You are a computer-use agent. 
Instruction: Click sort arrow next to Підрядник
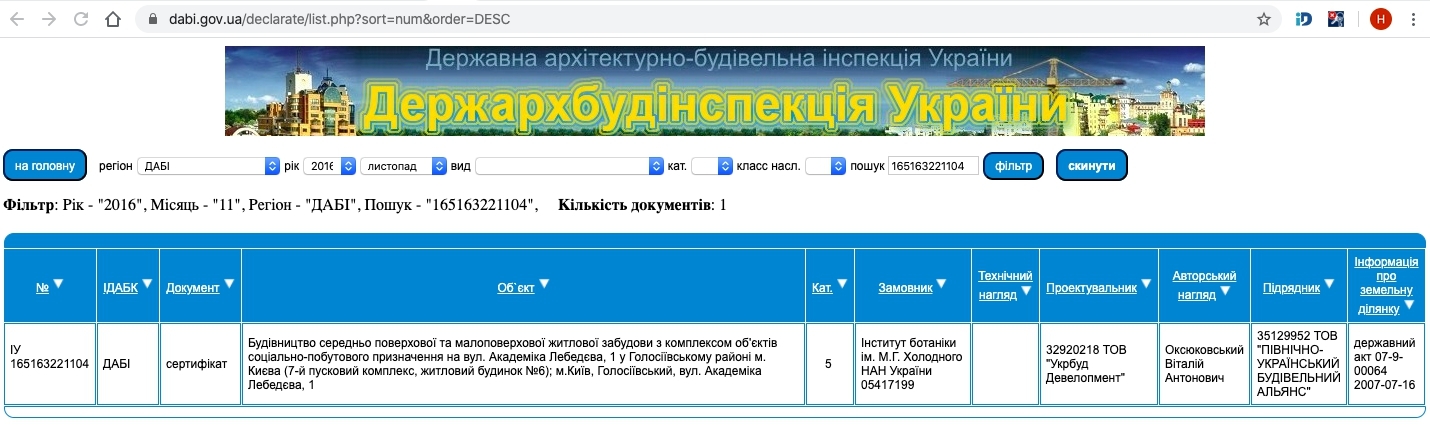tap(1329, 284)
